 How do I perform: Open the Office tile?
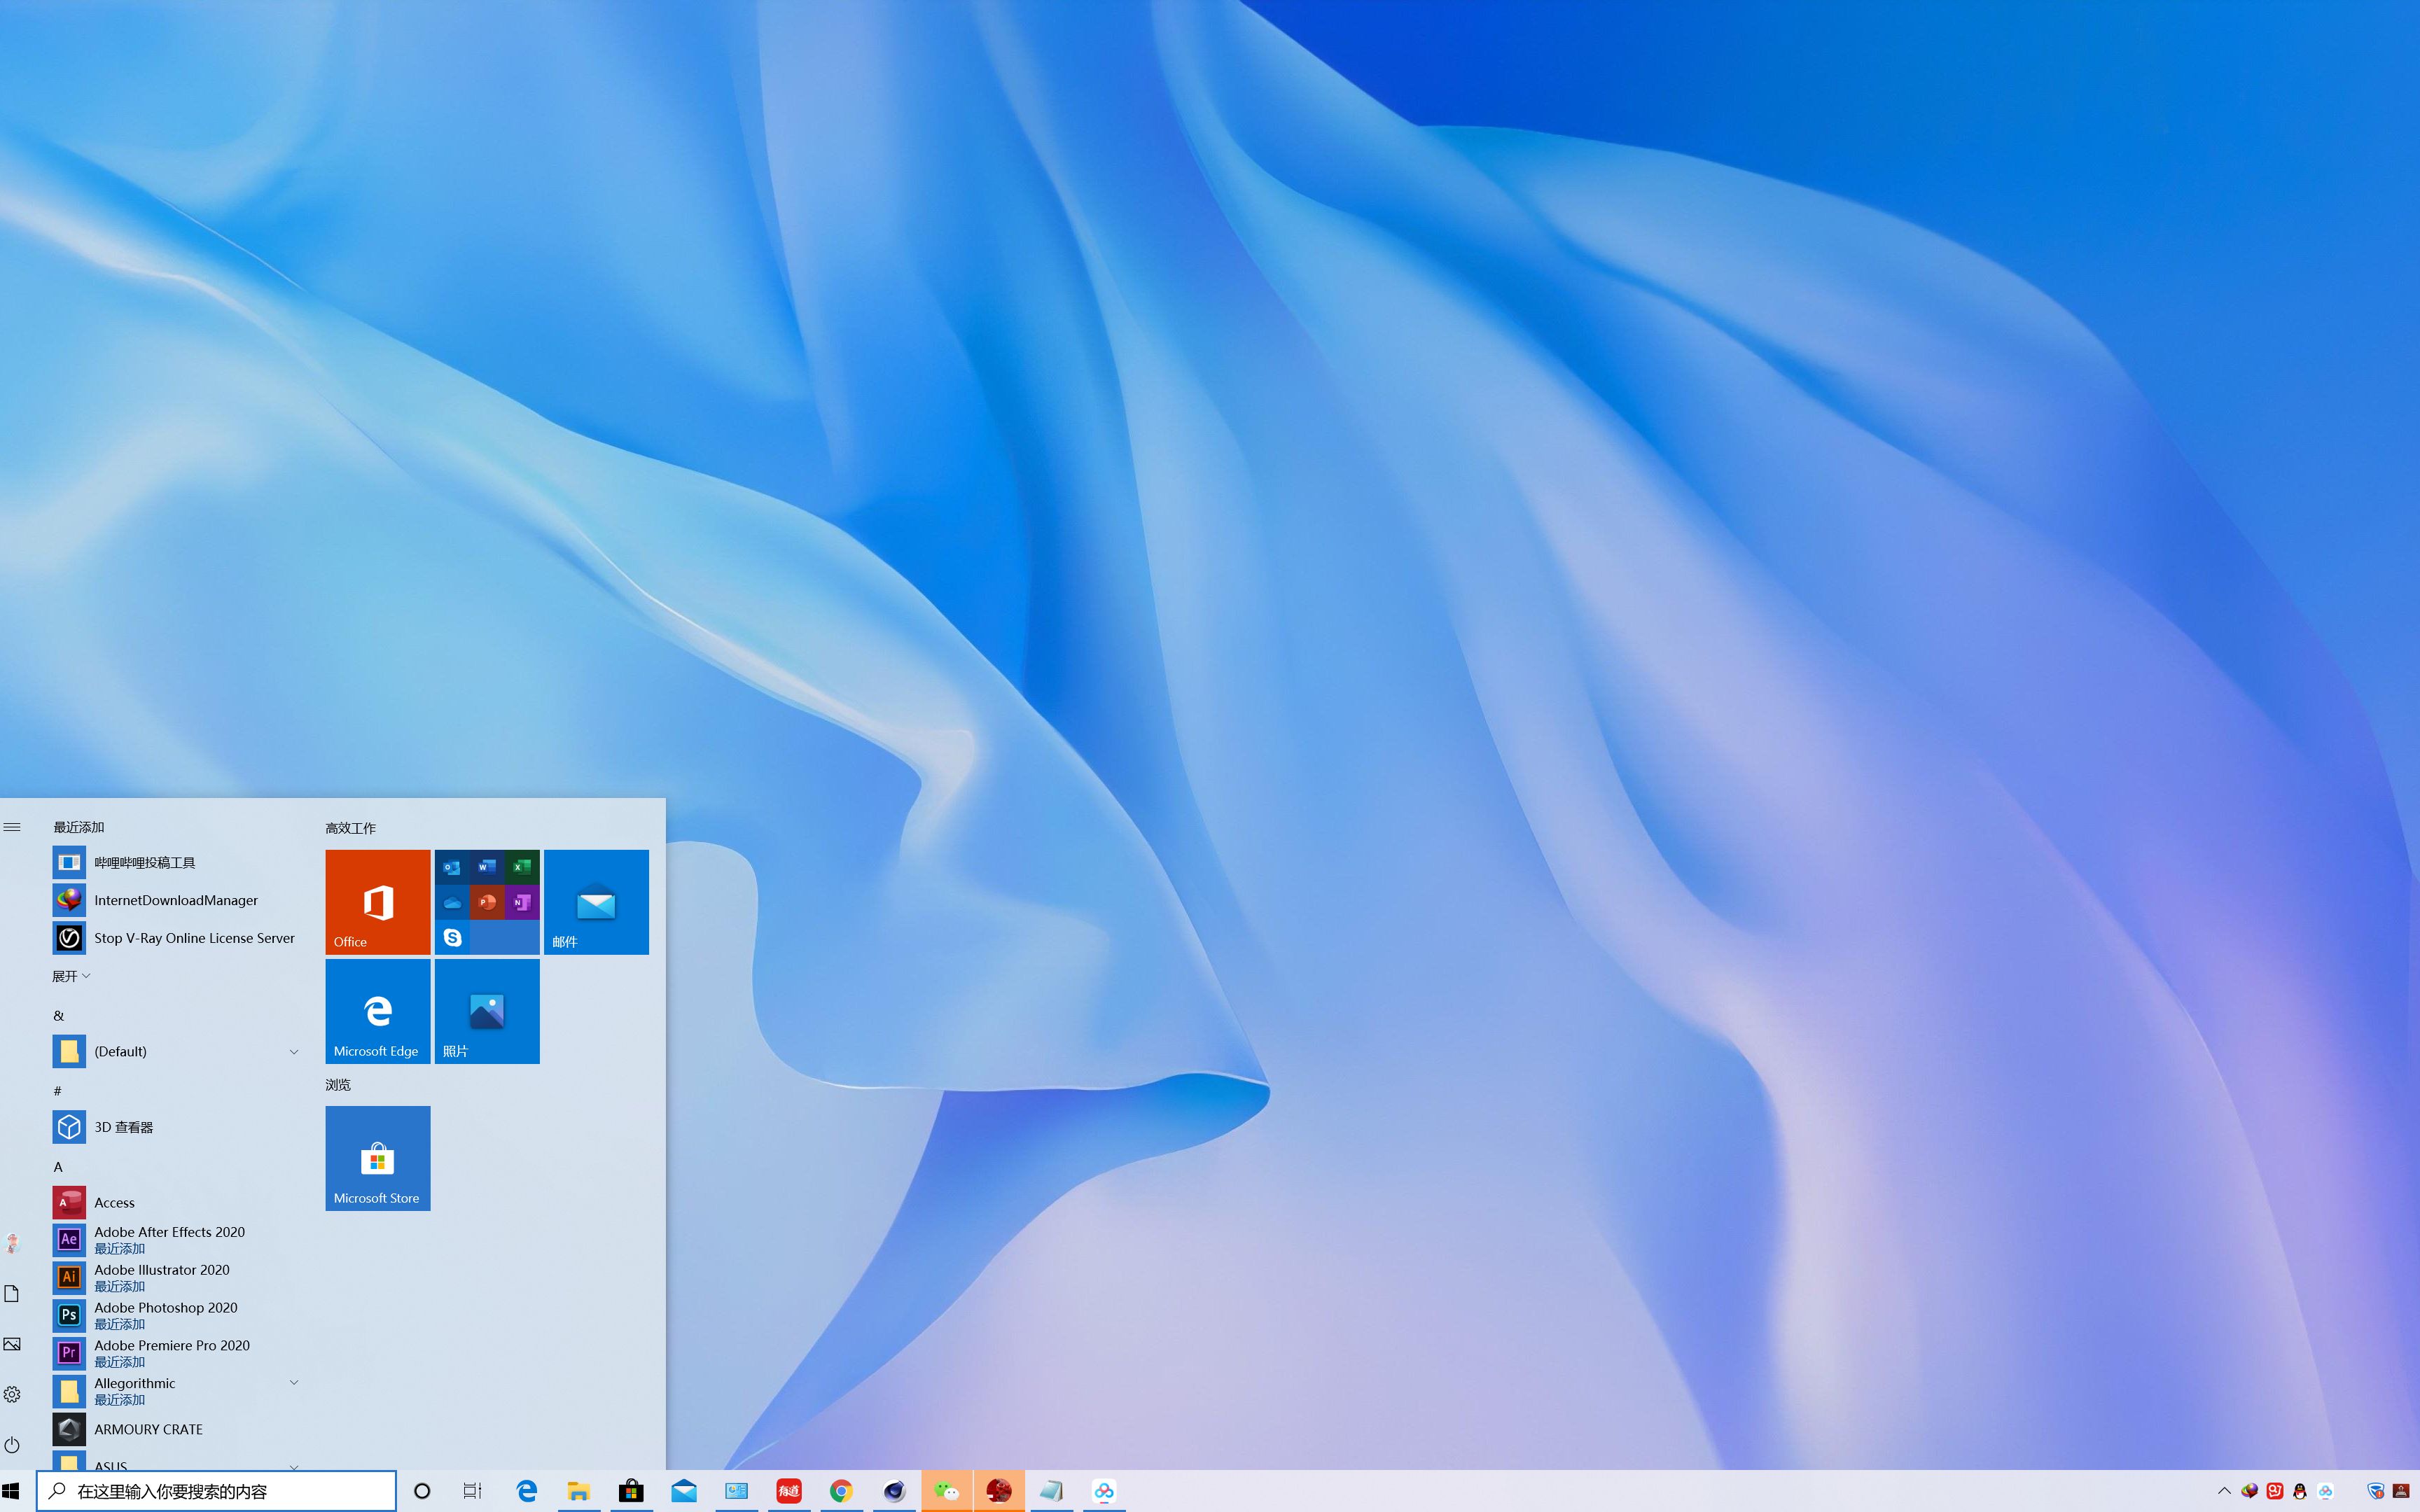[x=377, y=901]
